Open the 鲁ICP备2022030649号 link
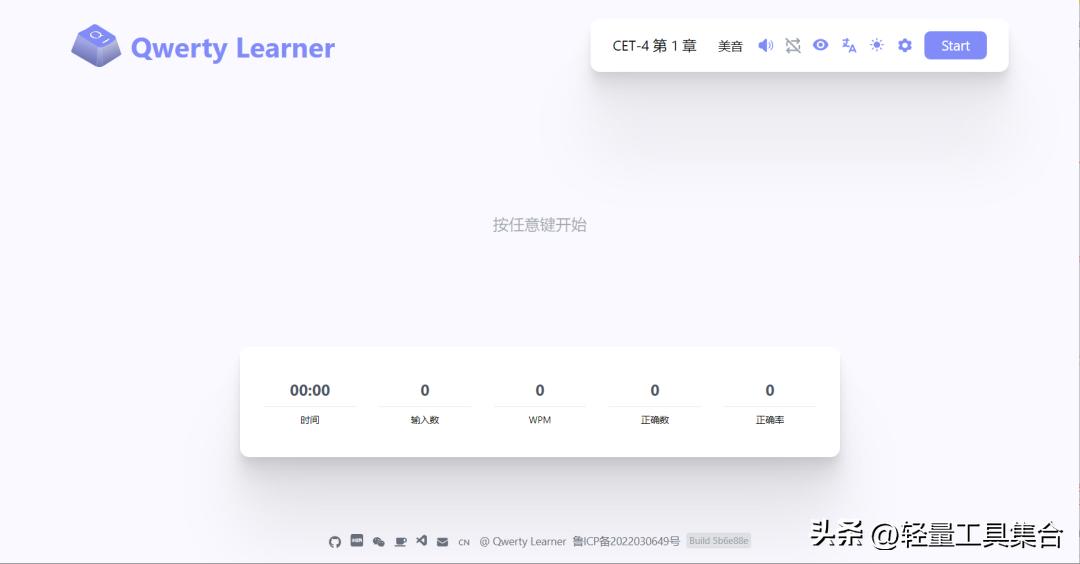 tap(626, 541)
